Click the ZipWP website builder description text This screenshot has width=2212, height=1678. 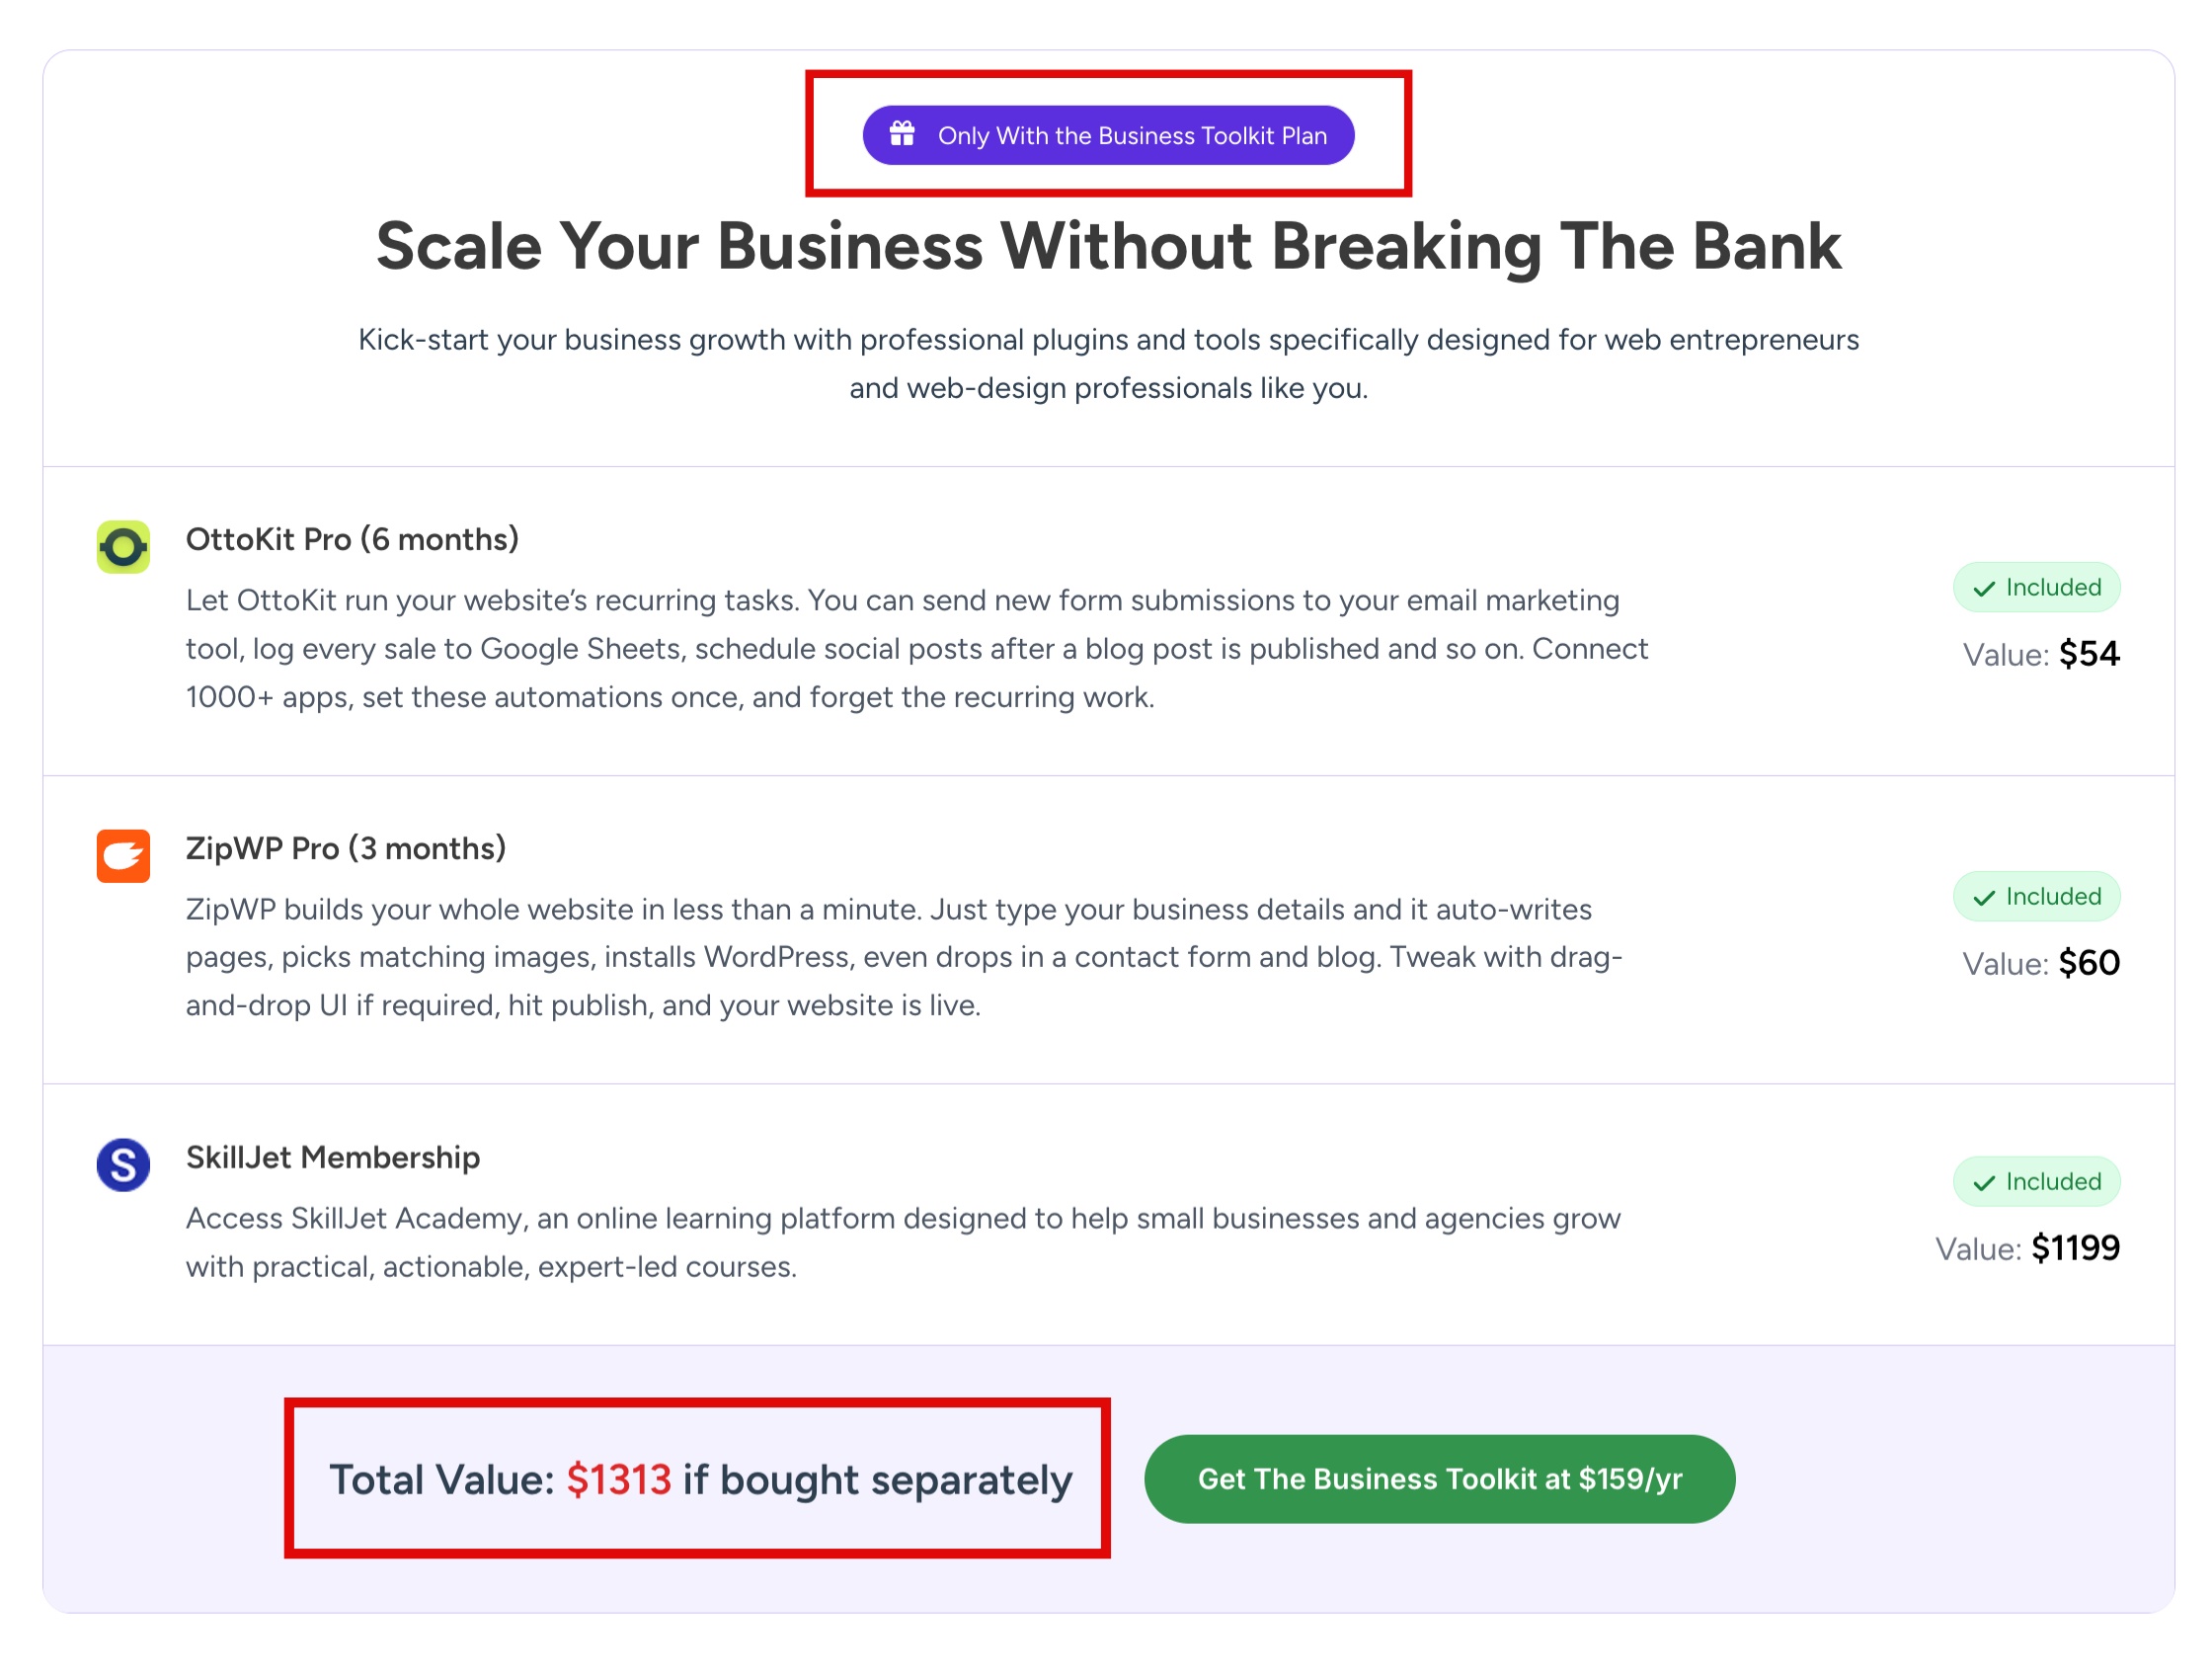tap(903, 957)
